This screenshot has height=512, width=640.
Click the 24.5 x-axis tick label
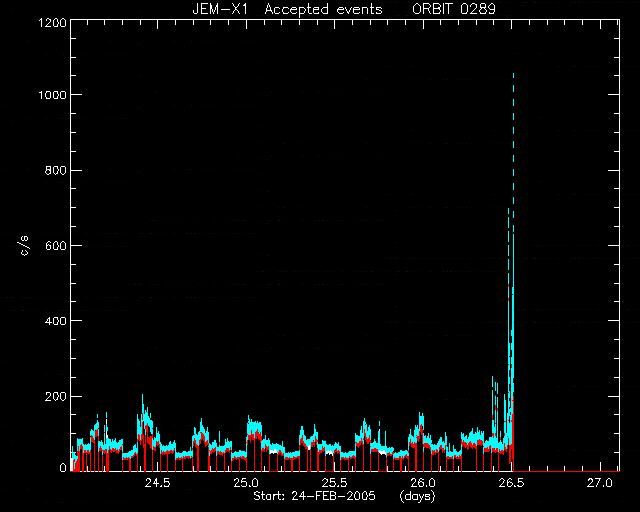(157, 483)
